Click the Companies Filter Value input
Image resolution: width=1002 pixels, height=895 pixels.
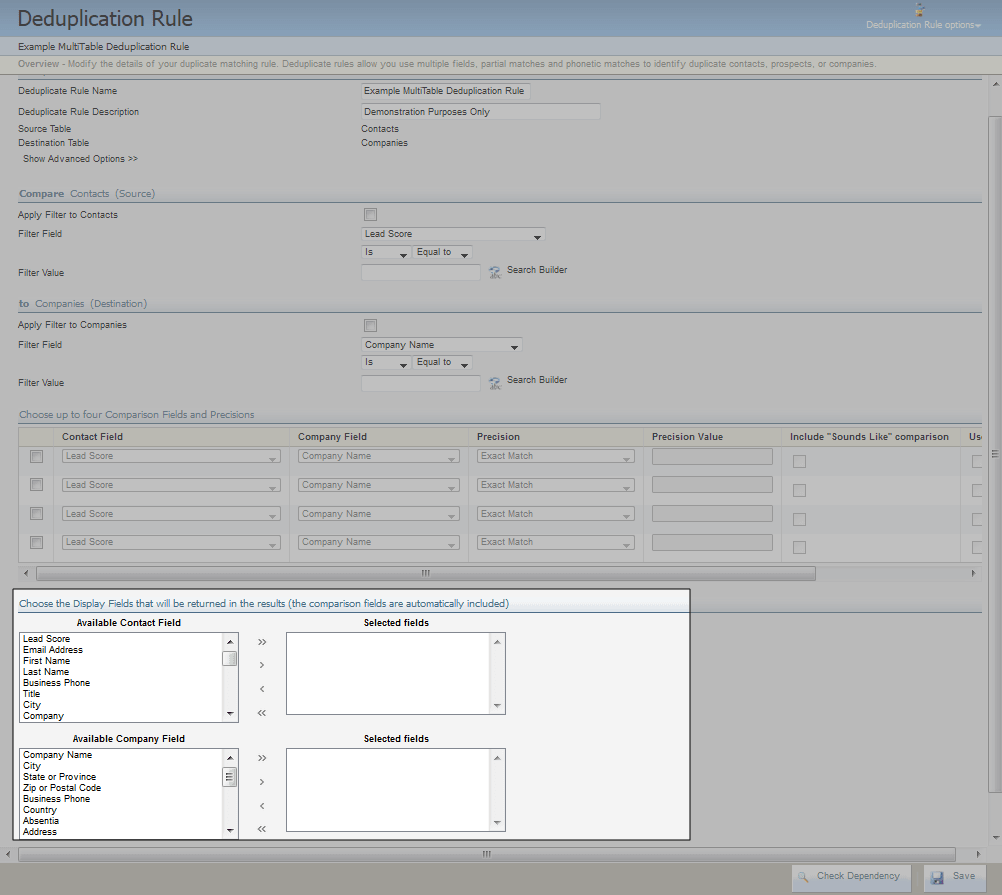[420, 383]
